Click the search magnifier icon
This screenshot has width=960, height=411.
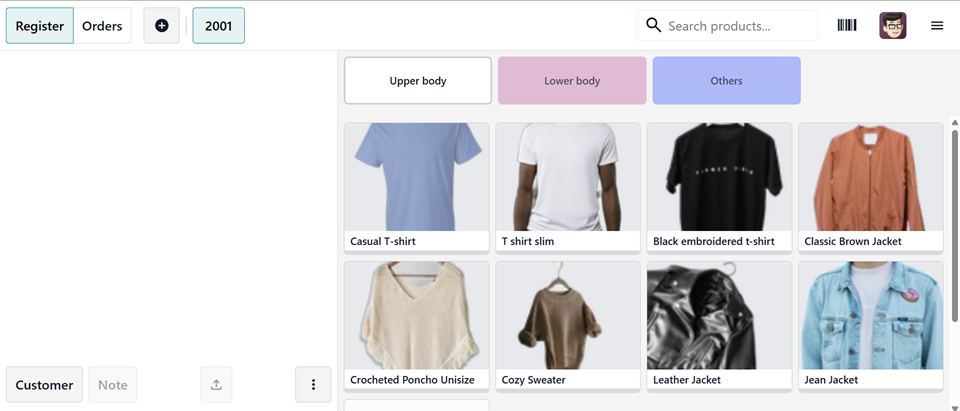pos(653,26)
